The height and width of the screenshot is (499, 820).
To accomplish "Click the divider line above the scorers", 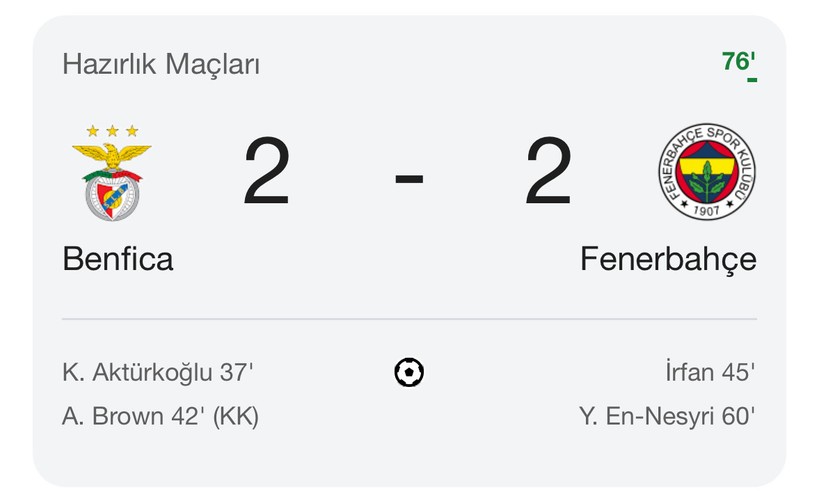I will [x=409, y=319].
